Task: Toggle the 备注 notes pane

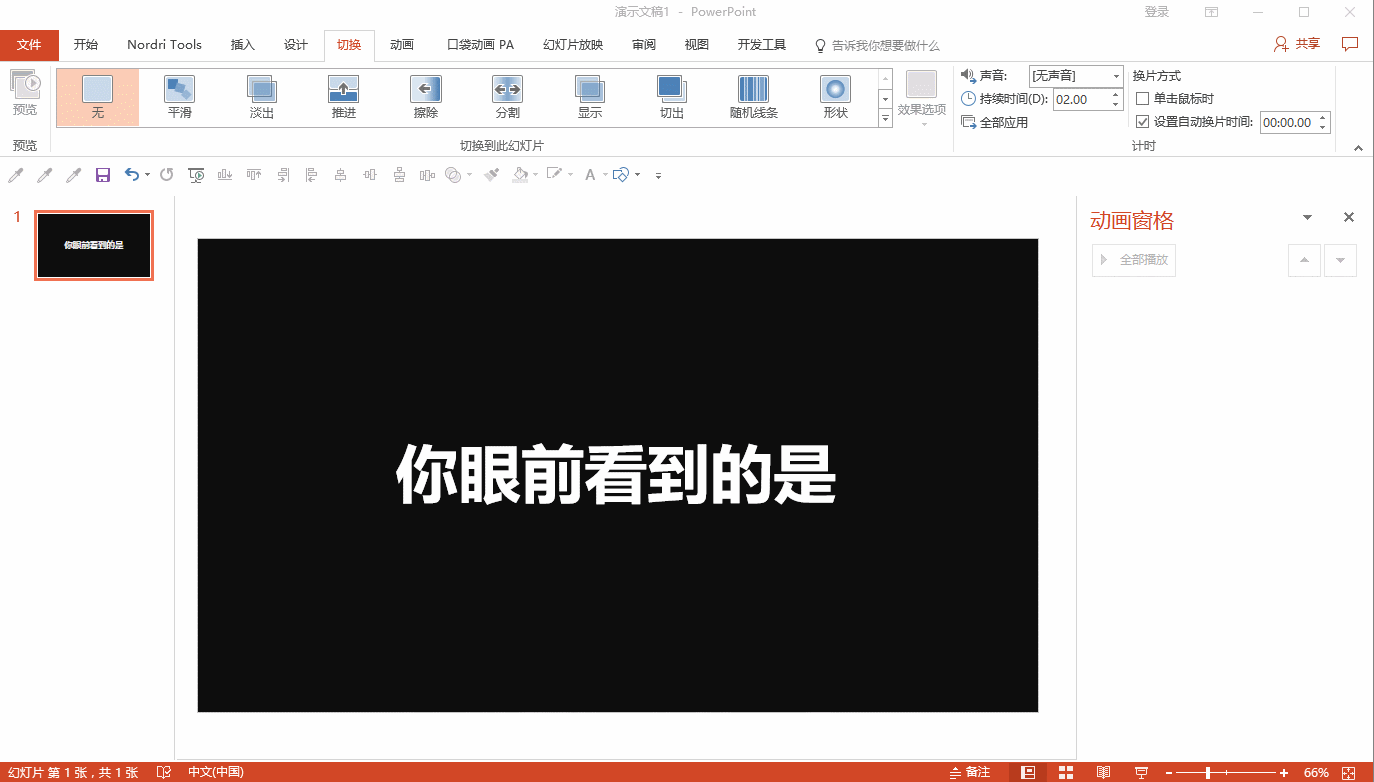Action: point(970,773)
